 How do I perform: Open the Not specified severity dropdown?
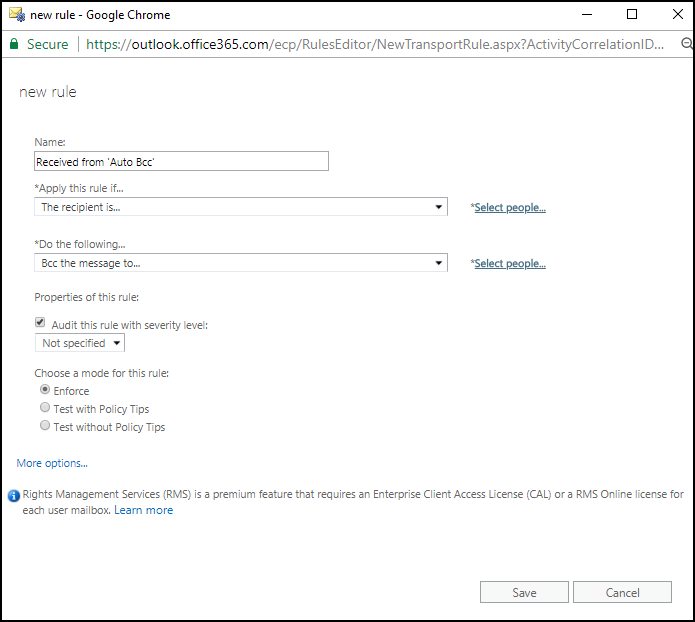(80, 343)
